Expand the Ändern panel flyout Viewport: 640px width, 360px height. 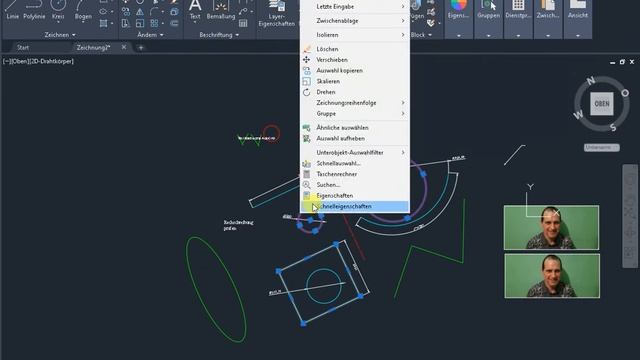(x=150, y=35)
